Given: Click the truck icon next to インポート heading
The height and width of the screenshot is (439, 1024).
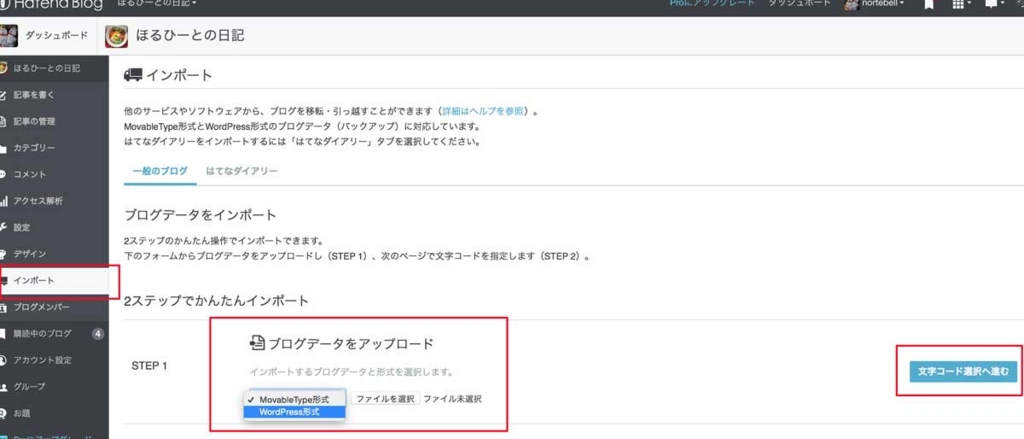Looking at the screenshot, I should point(133,75).
